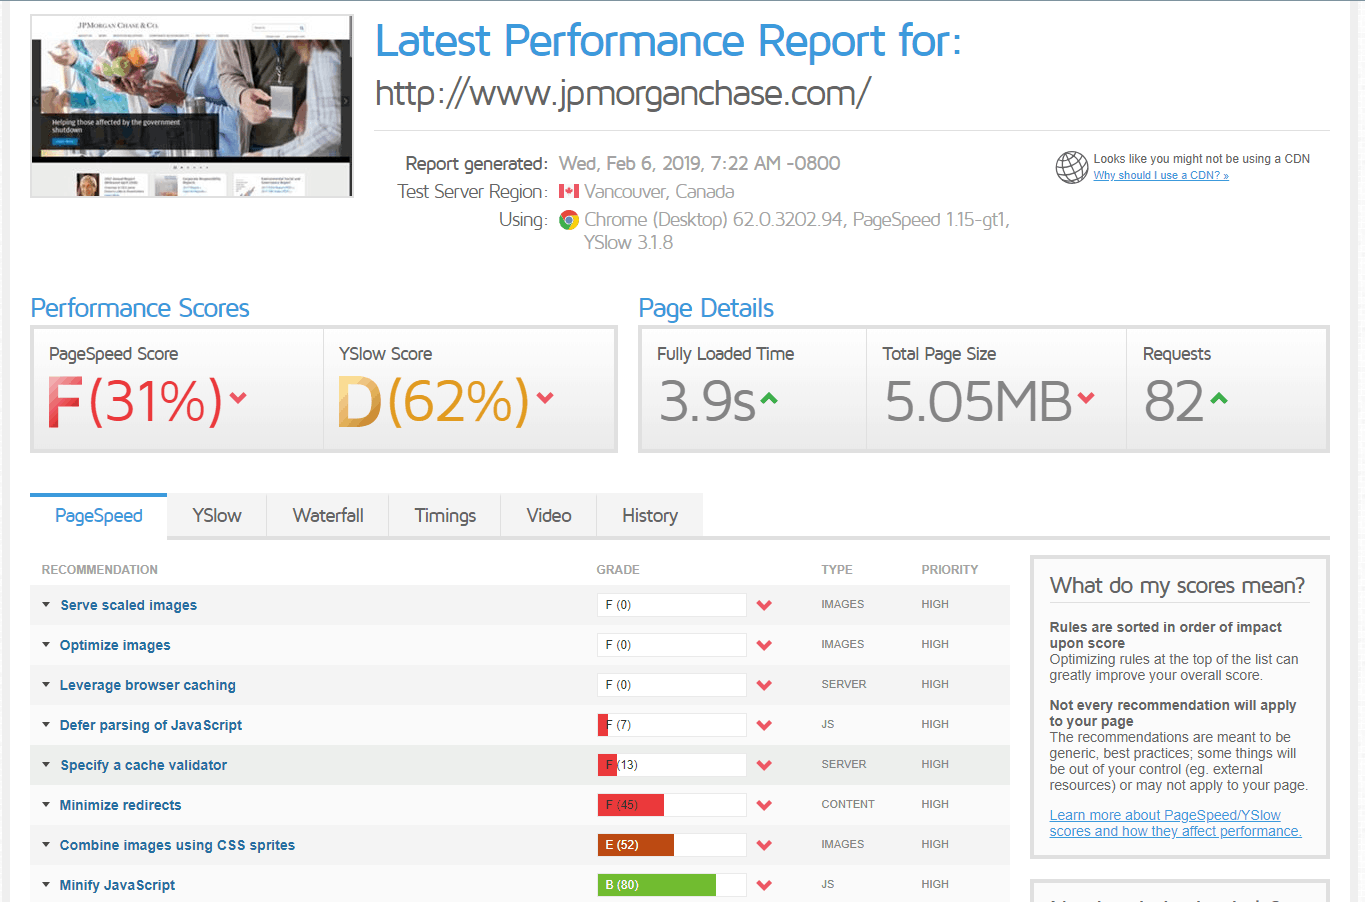
Task: Click the CDN globe icon
Action: point(1071,167)
